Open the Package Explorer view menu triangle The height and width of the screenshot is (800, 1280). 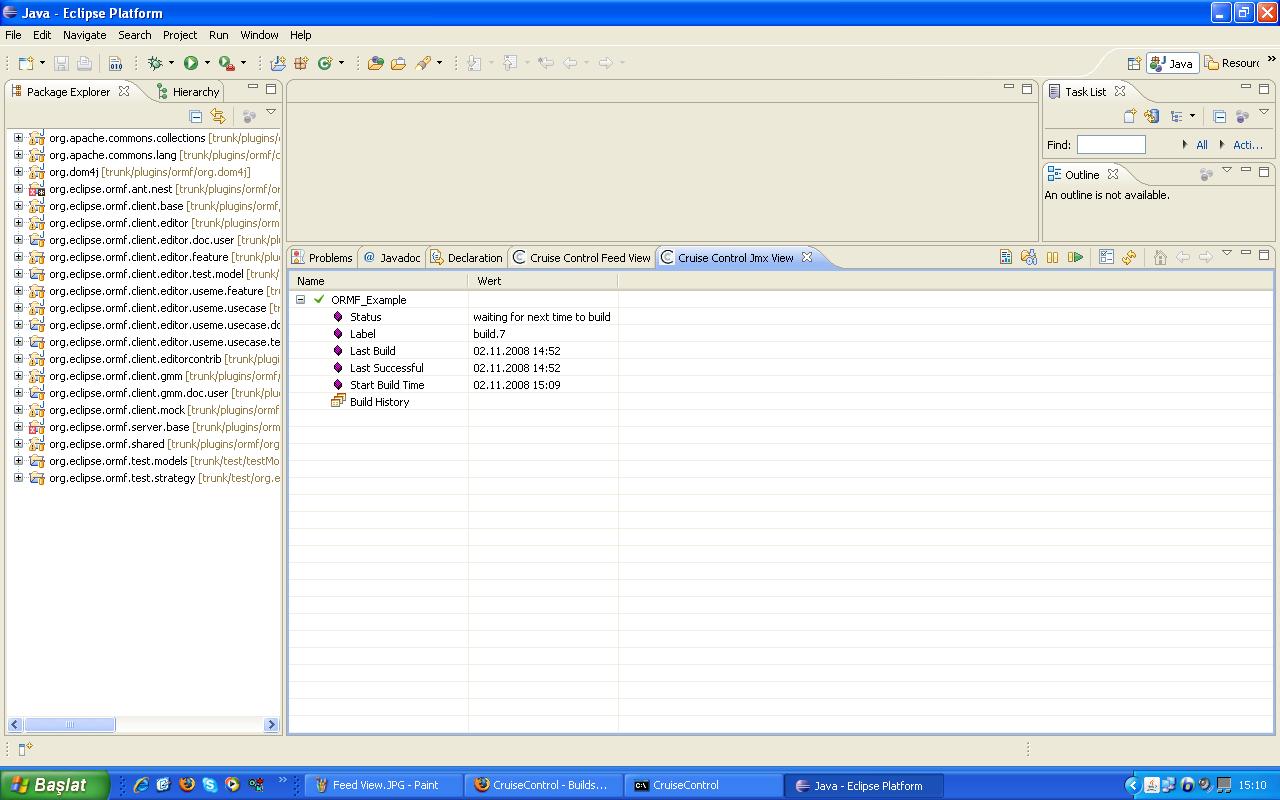click(270, 113)
